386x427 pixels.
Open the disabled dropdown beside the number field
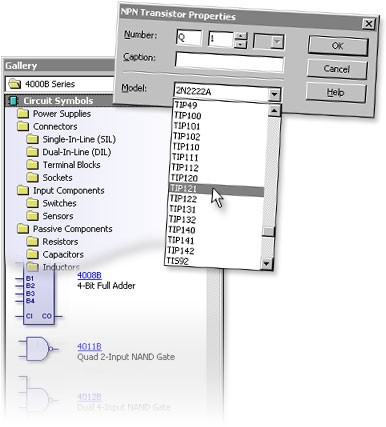point(269,42)
